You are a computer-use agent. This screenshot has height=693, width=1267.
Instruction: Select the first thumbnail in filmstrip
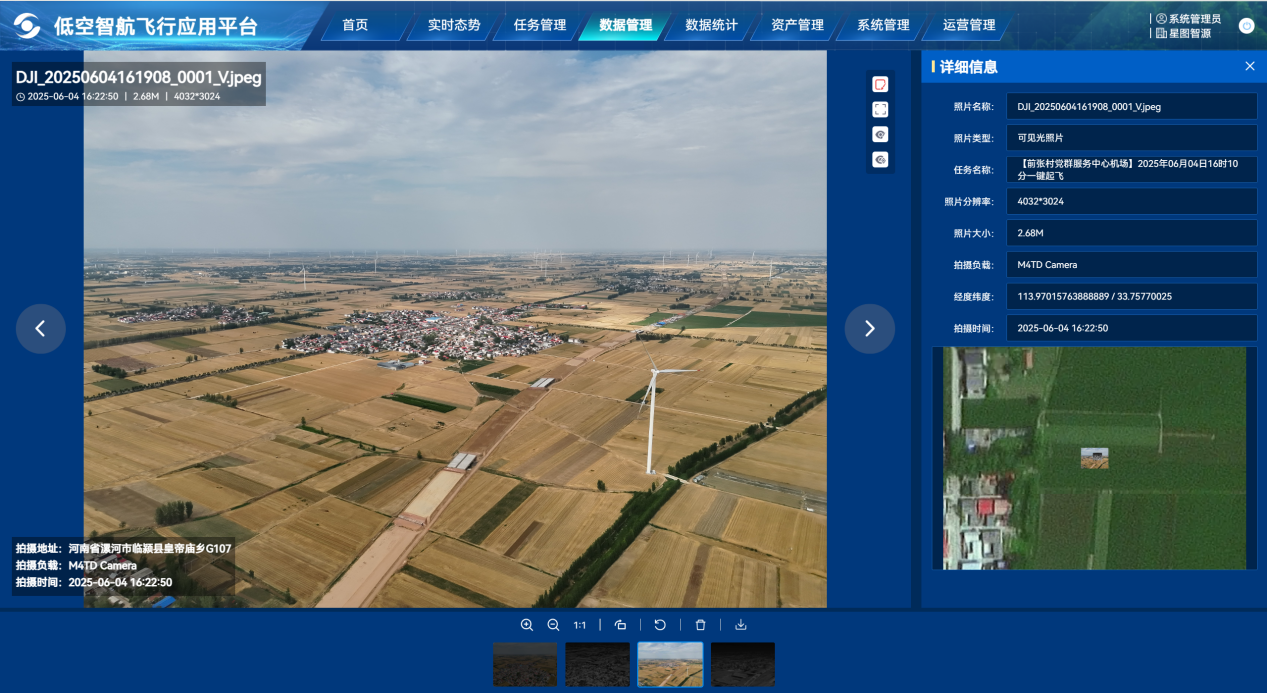(x=525, y=664)
